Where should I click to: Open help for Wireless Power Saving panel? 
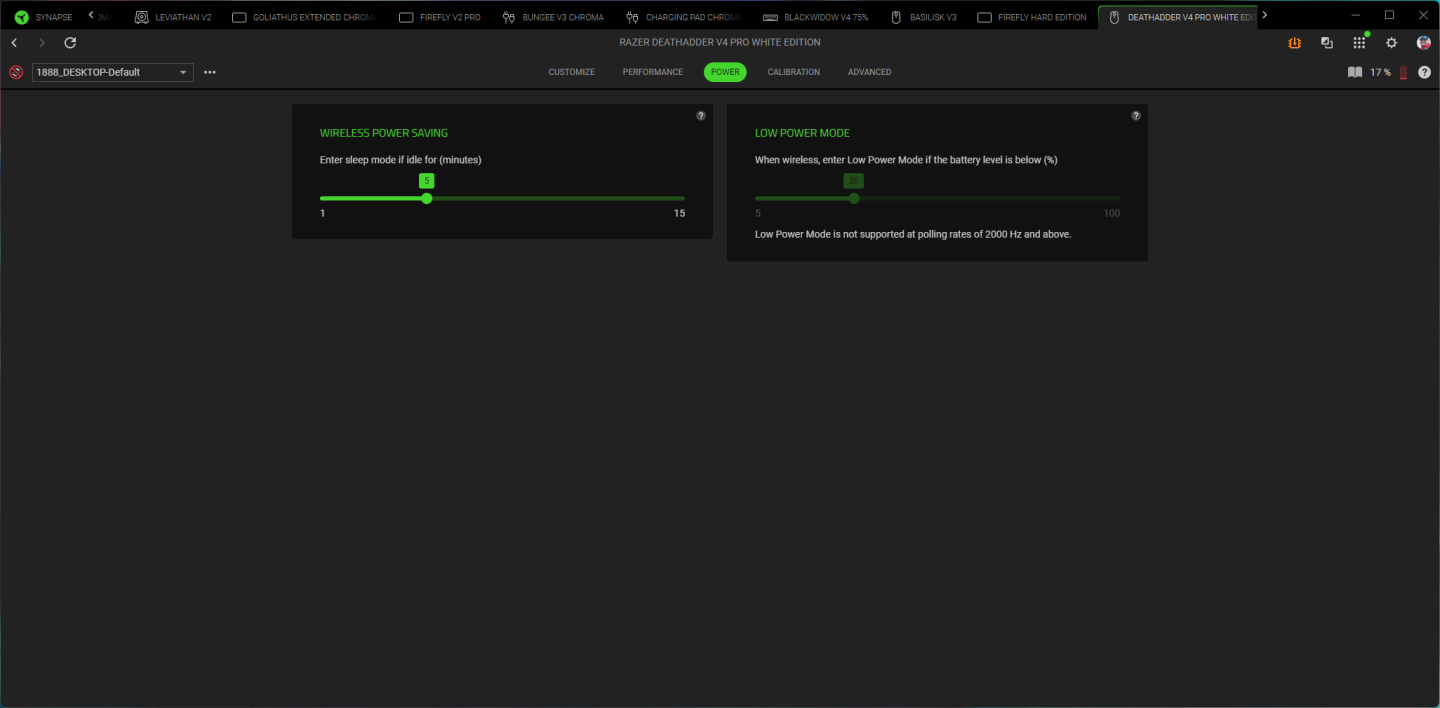click(701, 116)
